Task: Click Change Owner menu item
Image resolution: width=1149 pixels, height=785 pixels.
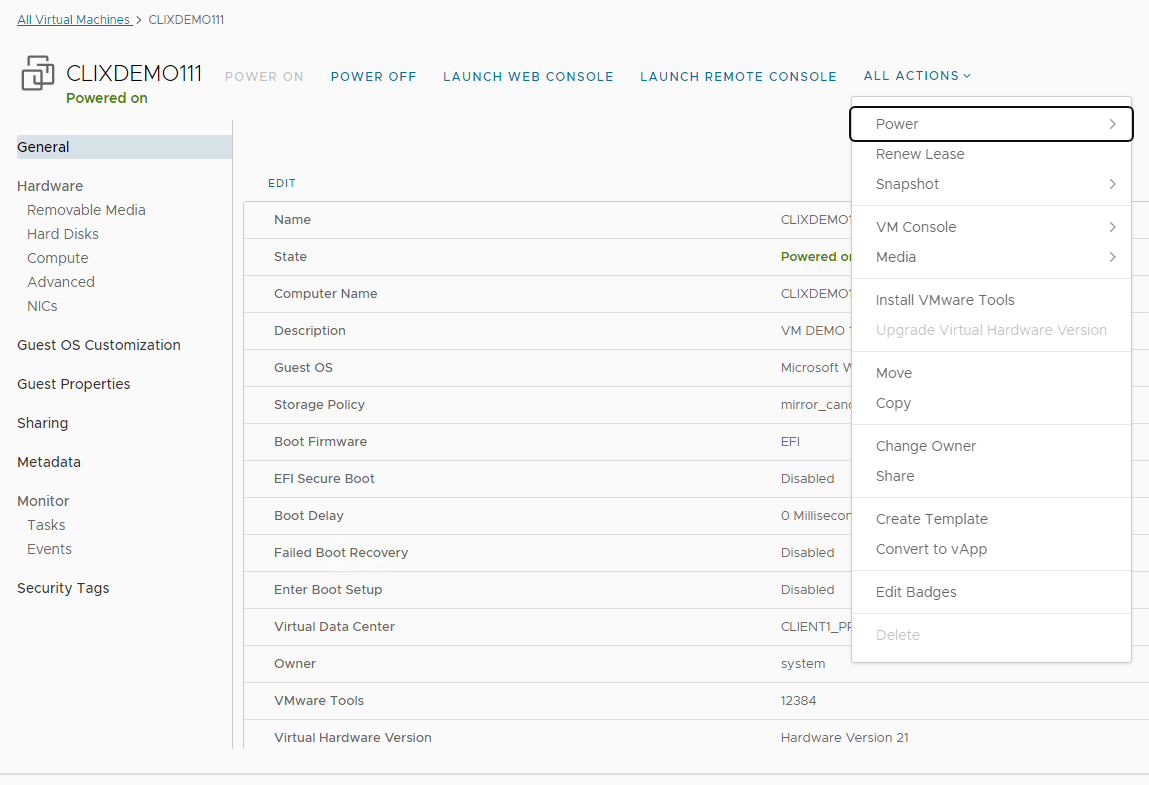Action: click(x=926, y=446)
